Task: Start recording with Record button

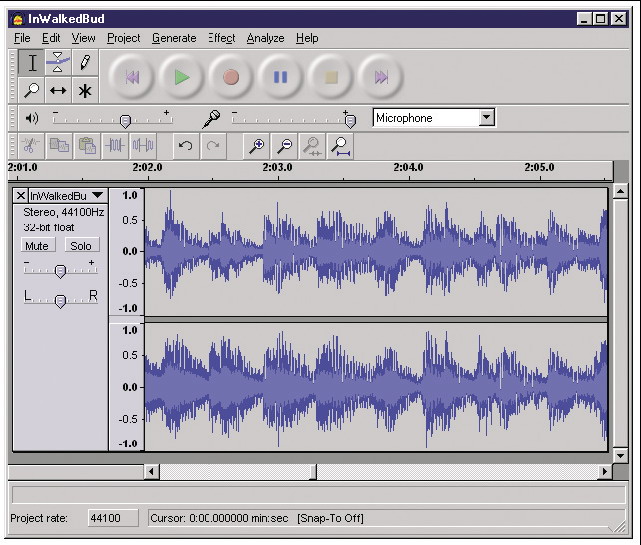Action: 231,77
